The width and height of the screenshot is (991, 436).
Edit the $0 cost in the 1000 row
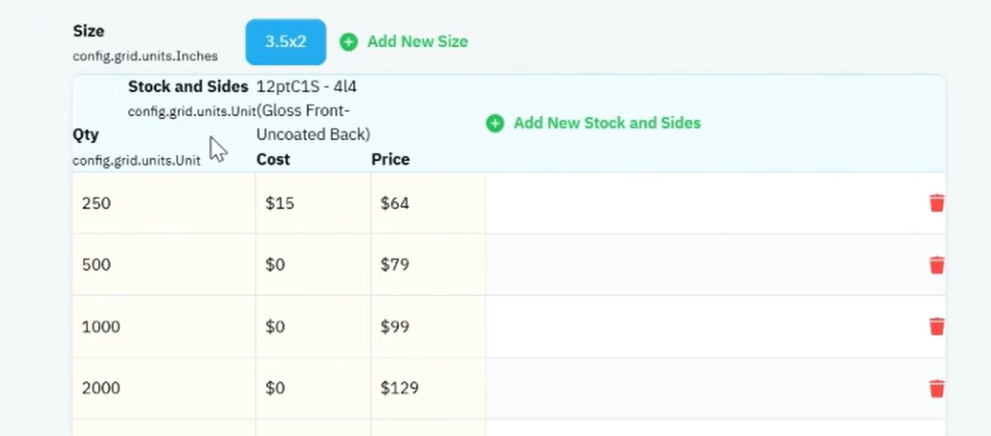[x=313, y=327]
